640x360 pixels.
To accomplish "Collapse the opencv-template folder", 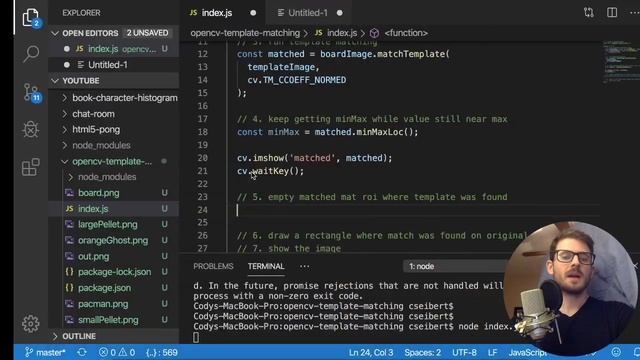I will 64,162.
